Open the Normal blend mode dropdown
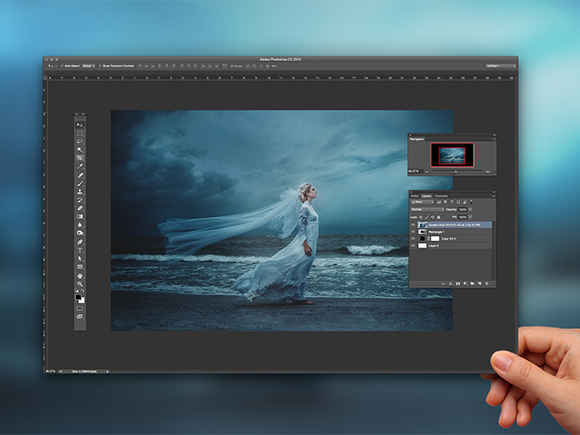 coord(427,209)
